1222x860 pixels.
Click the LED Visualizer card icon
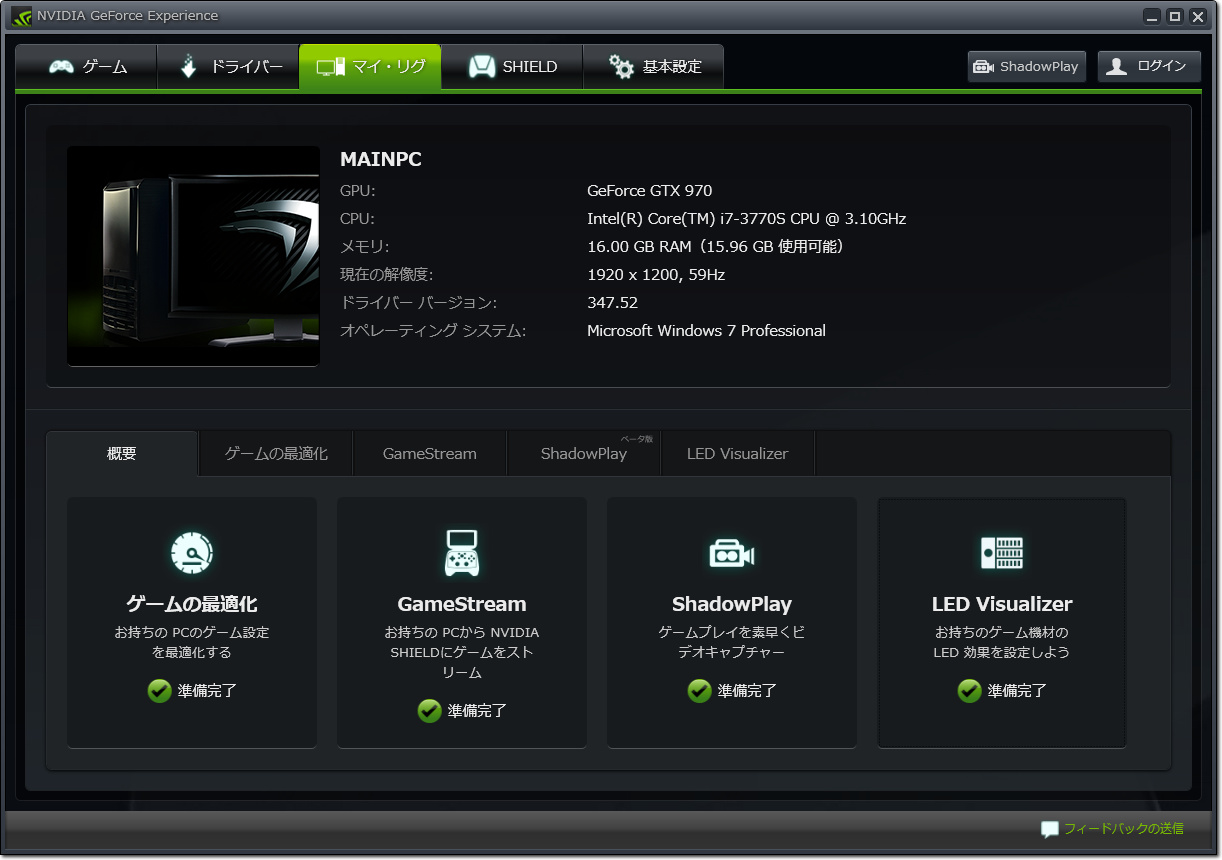pyautogui.click(x=1002, y=553)
